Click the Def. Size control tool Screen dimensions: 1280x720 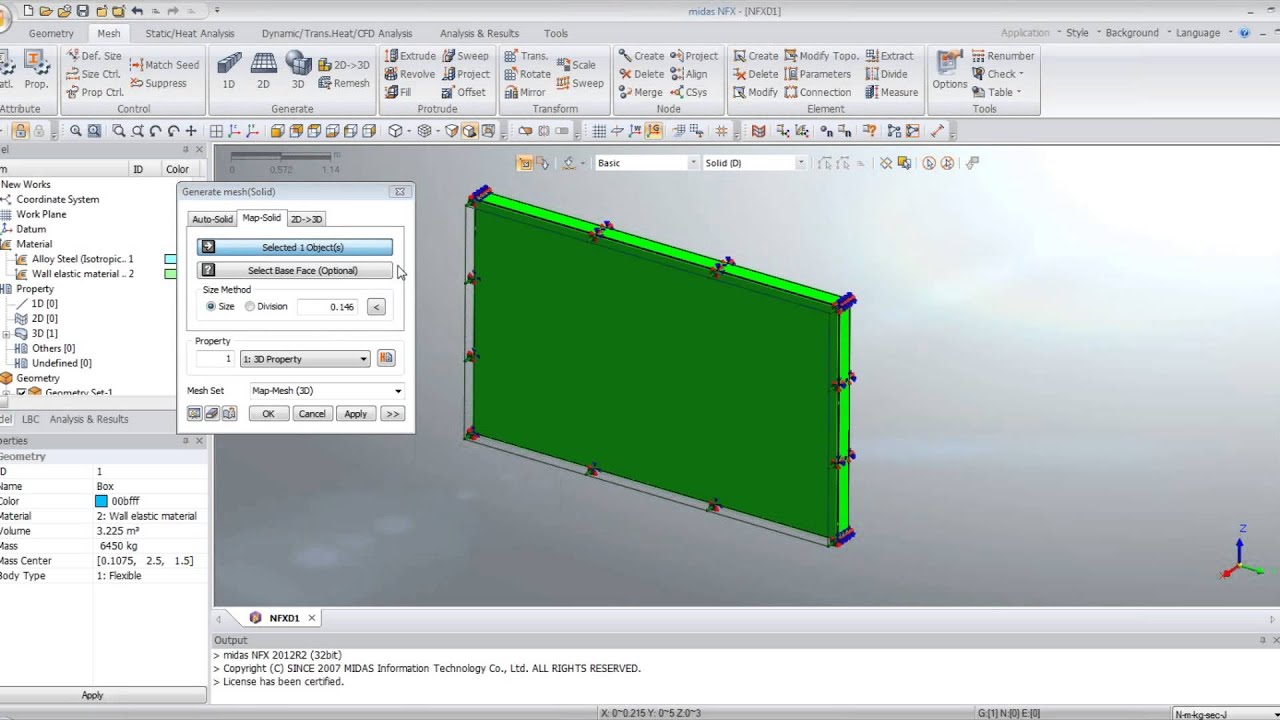coord(94,56)
